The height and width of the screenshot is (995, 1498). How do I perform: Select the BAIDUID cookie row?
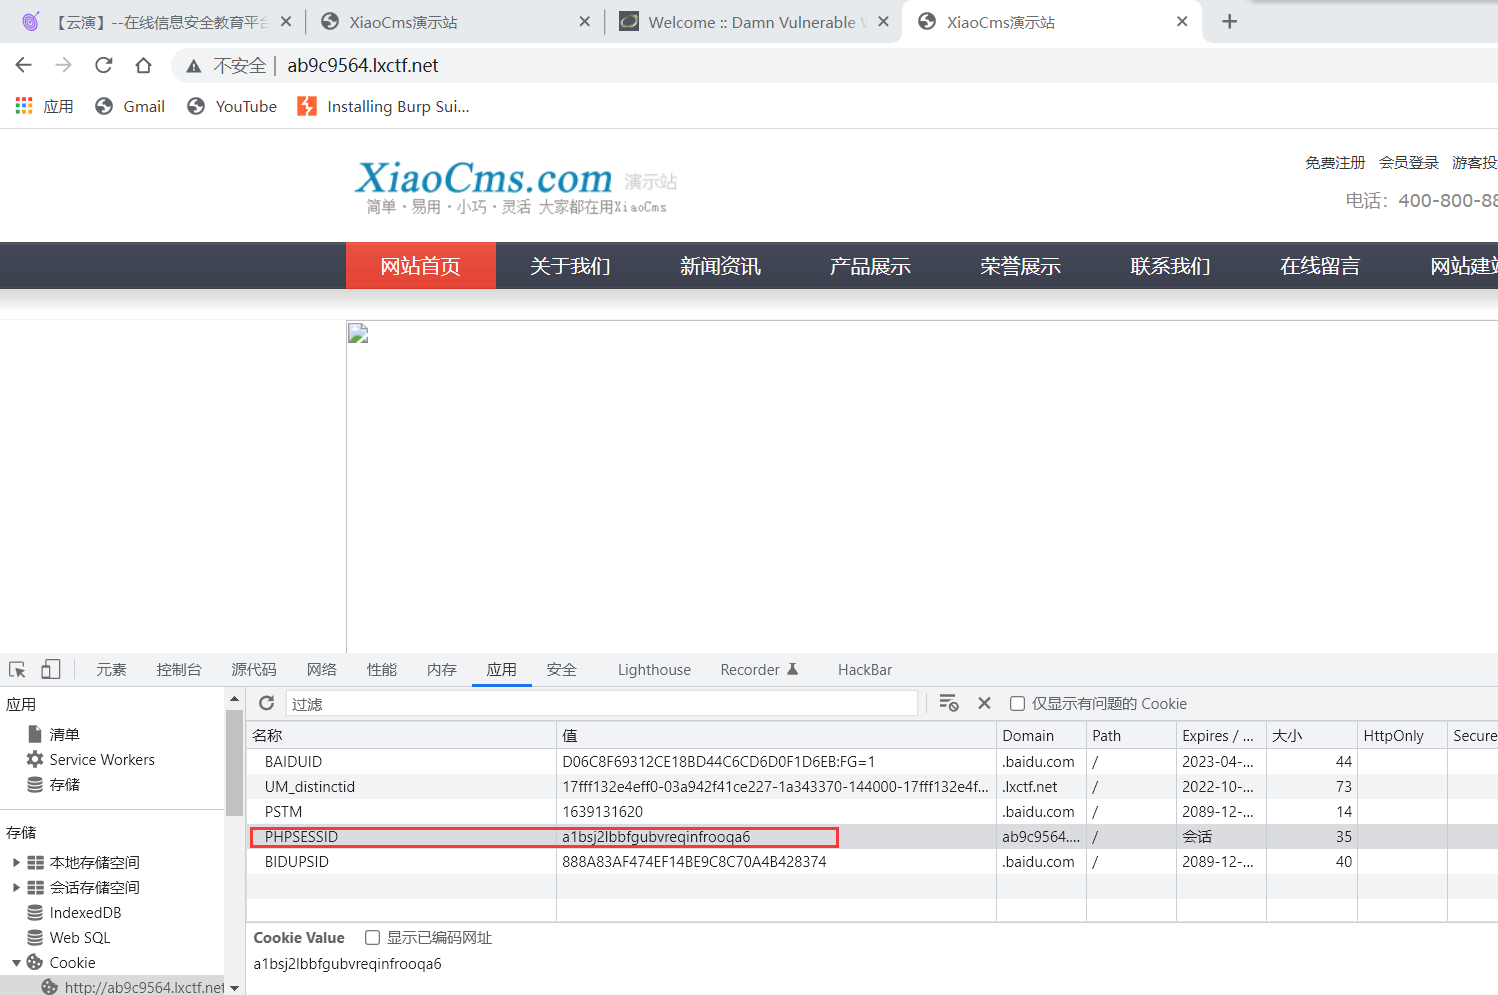click(x=872, y=762)
